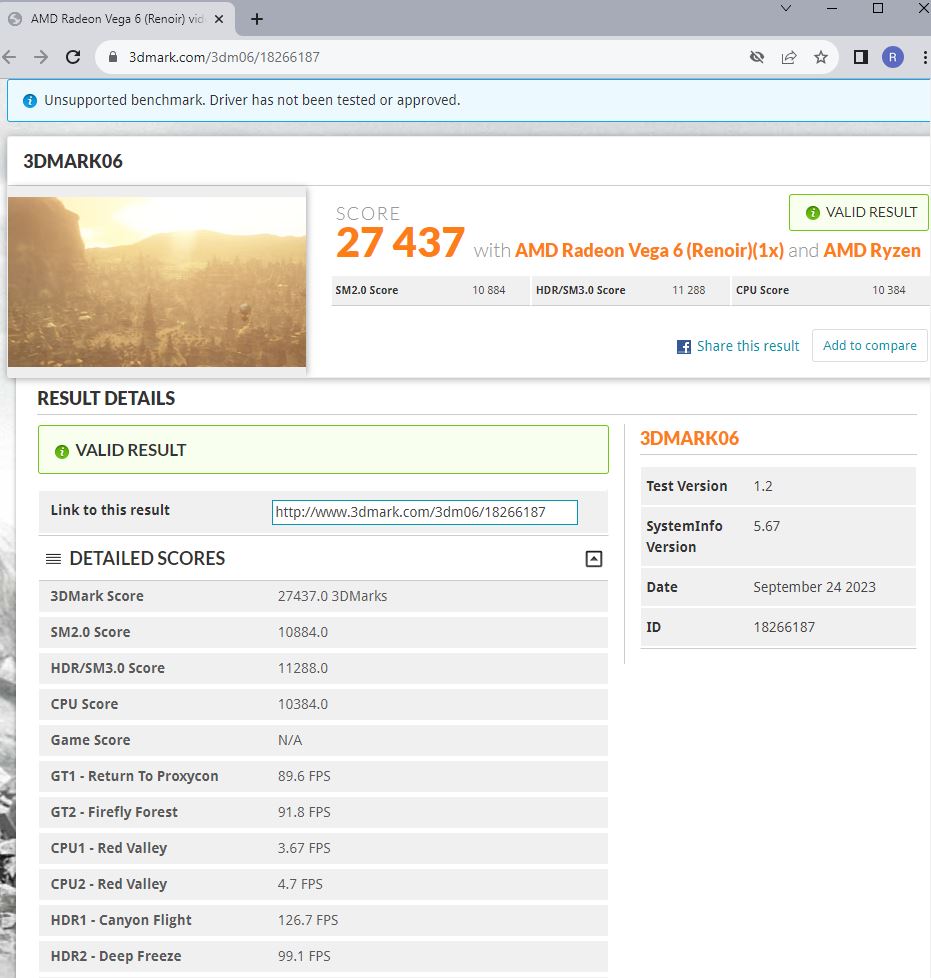The height and width of the screenshot is (978, 931).
Task: Click the Facebook icon beside Share this result
Action: [684, 347]
